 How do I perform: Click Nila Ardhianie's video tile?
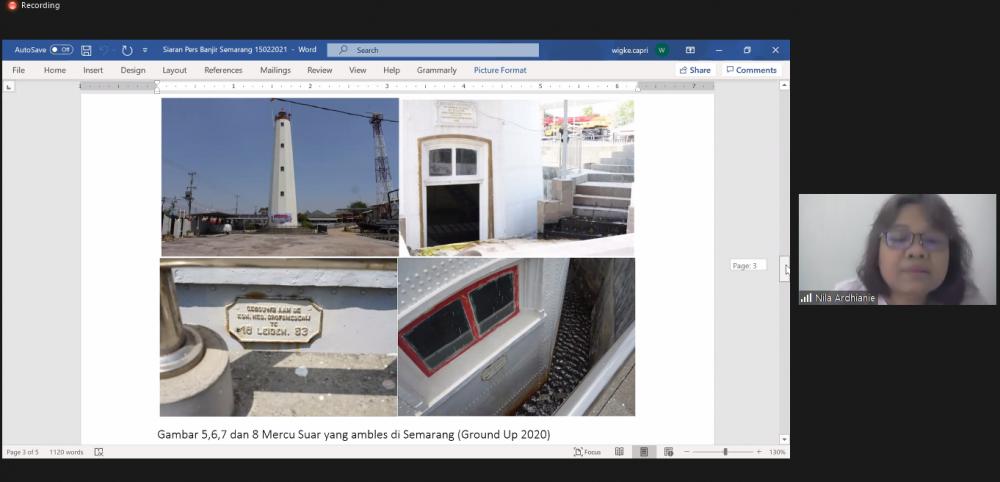[897, 249]
